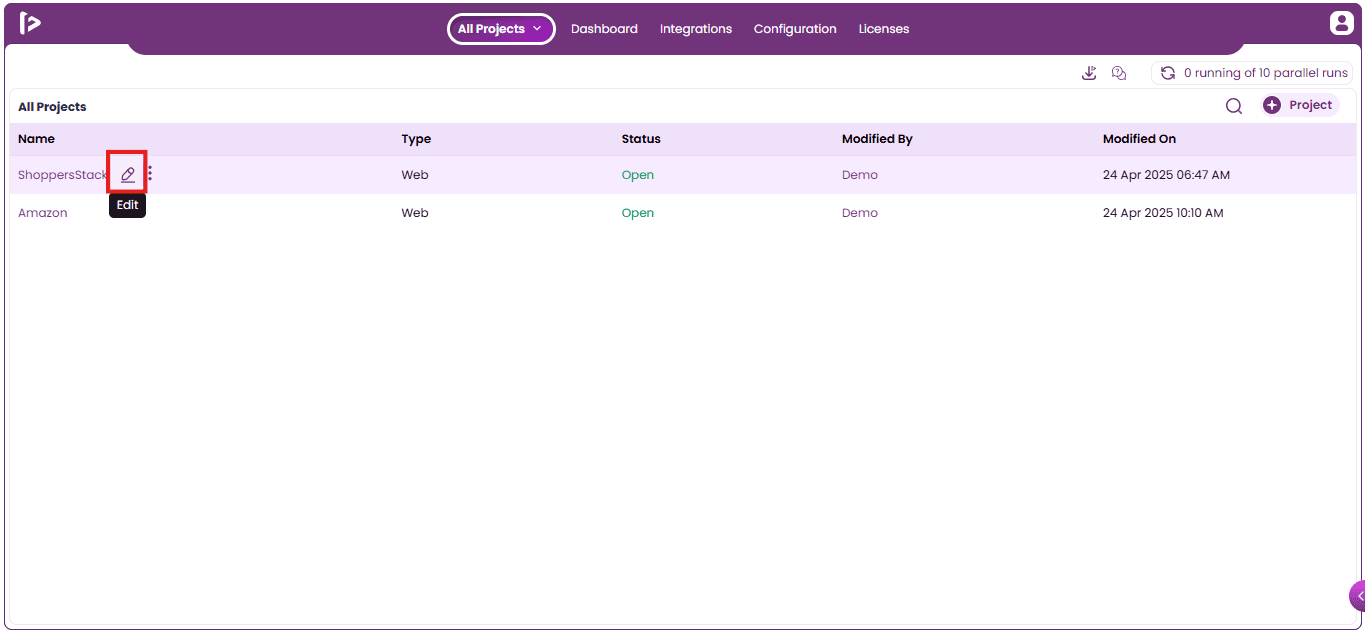Select the Open status of ShoppersStack
This screenshot has height=632, width=1365.
pyautogui.click(x=638, y=175)
